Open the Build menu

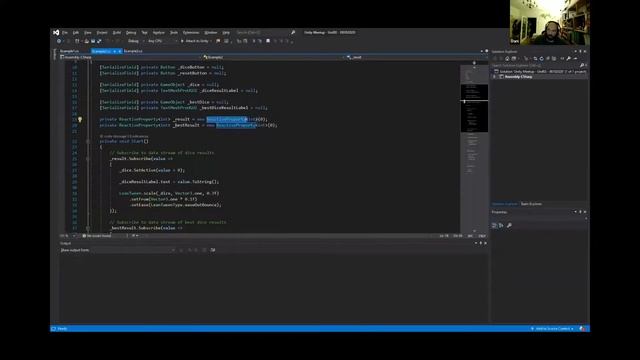117,33
